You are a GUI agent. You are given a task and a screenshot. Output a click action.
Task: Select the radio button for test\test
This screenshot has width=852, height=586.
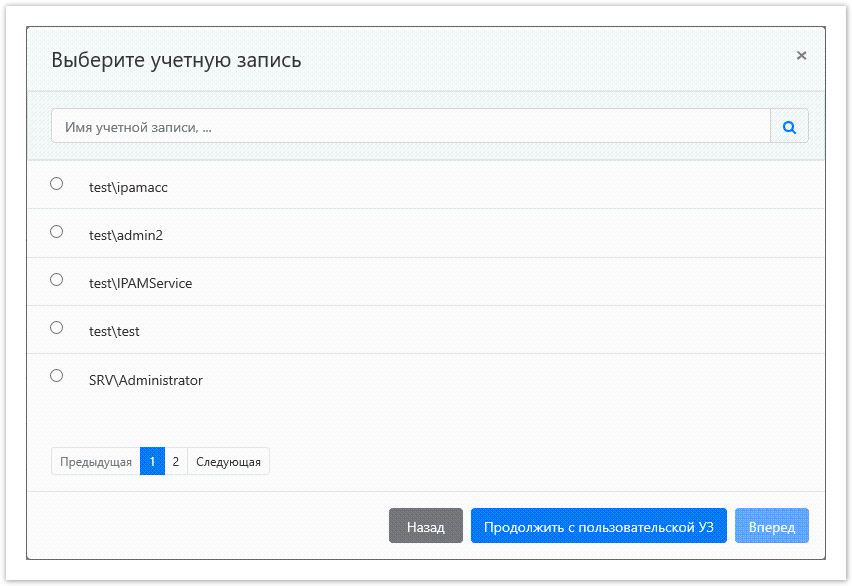click(x=57, y=328)
